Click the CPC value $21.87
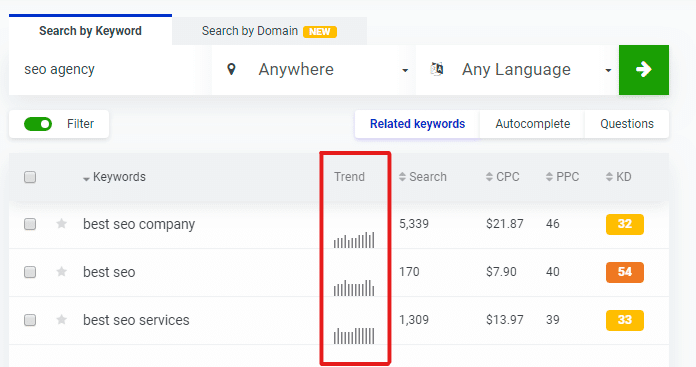The image size is (696, 367). [504, 224]
